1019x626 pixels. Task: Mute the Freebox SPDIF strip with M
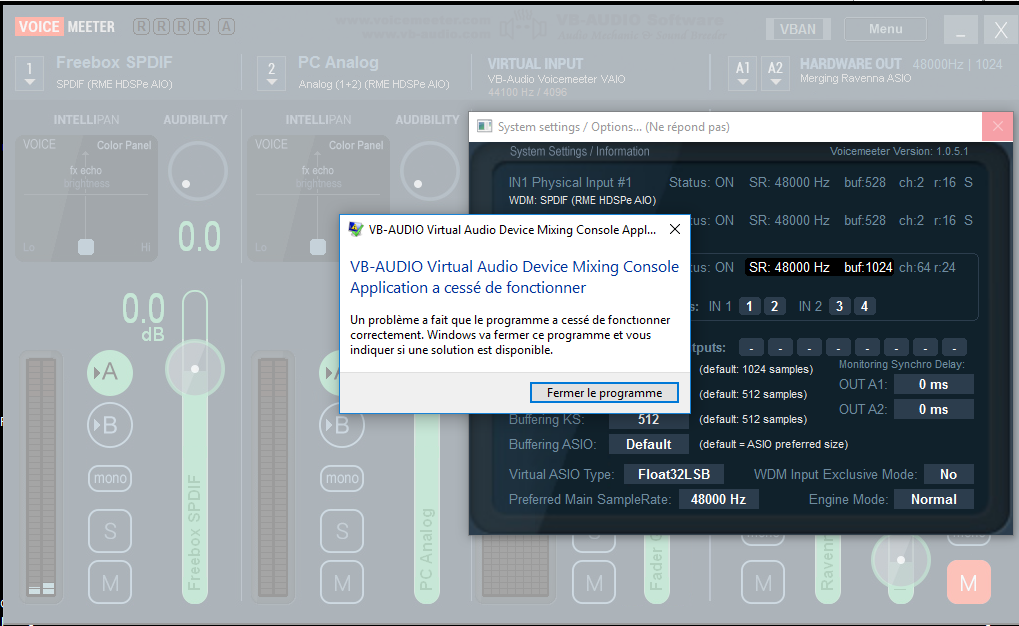110,582
